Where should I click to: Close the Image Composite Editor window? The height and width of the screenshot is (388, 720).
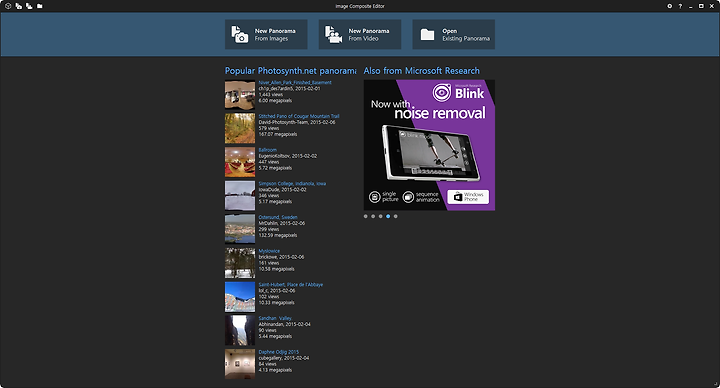(712, 6)
